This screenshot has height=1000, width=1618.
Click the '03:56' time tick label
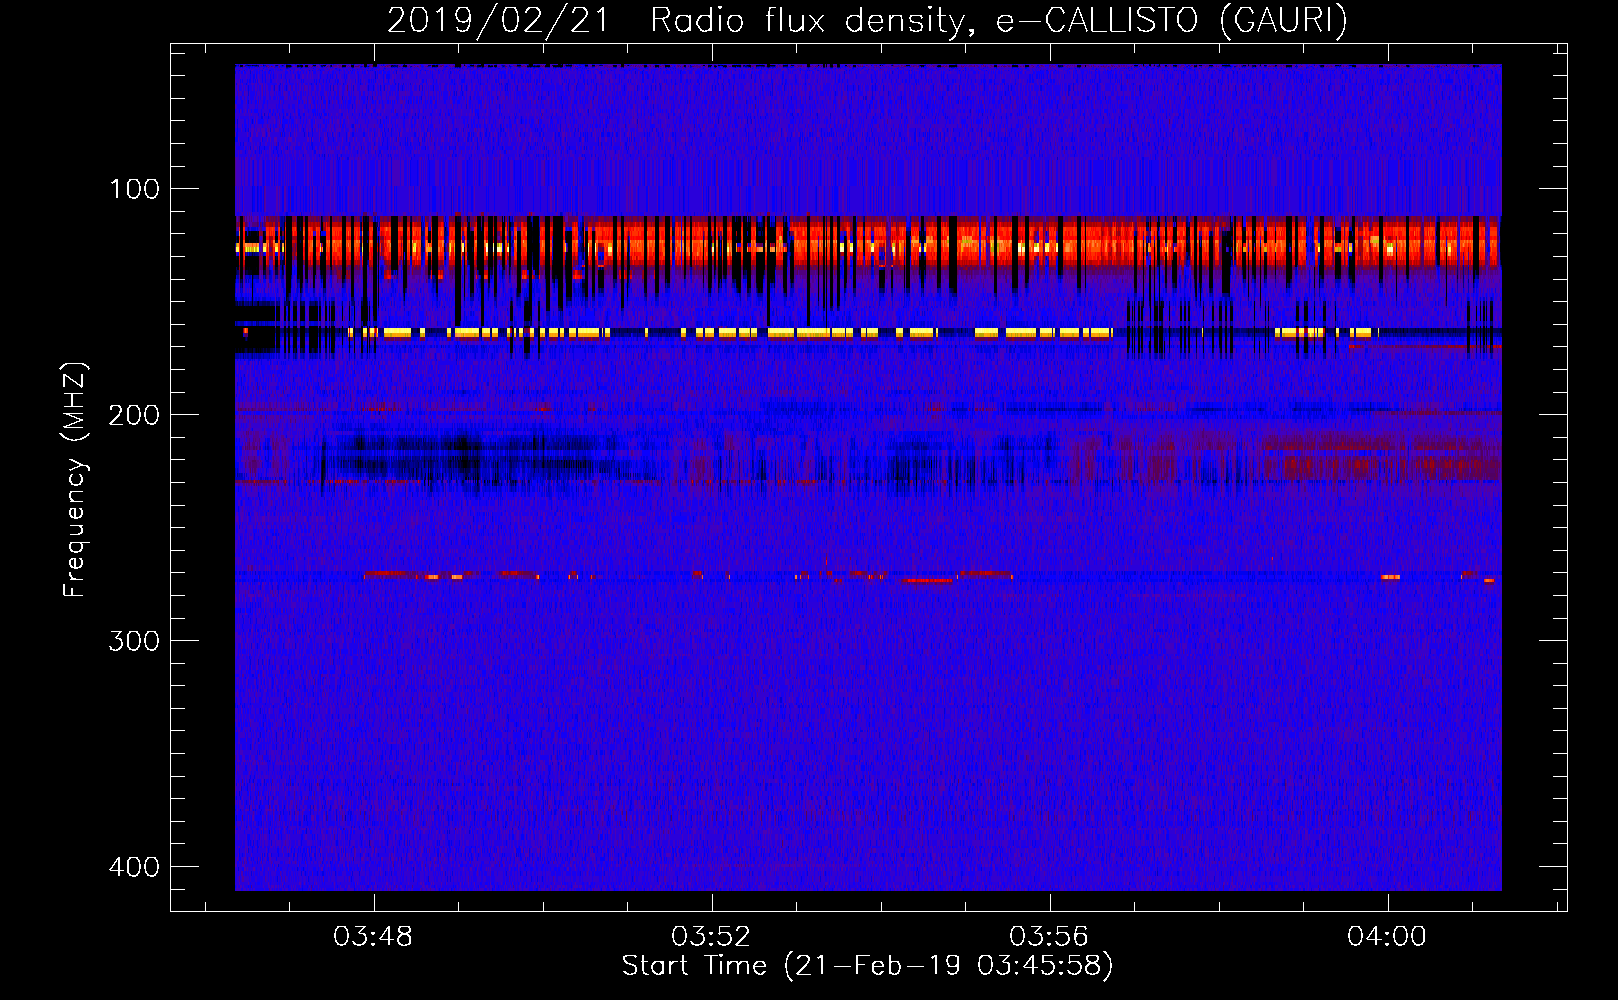point(1049,937)
